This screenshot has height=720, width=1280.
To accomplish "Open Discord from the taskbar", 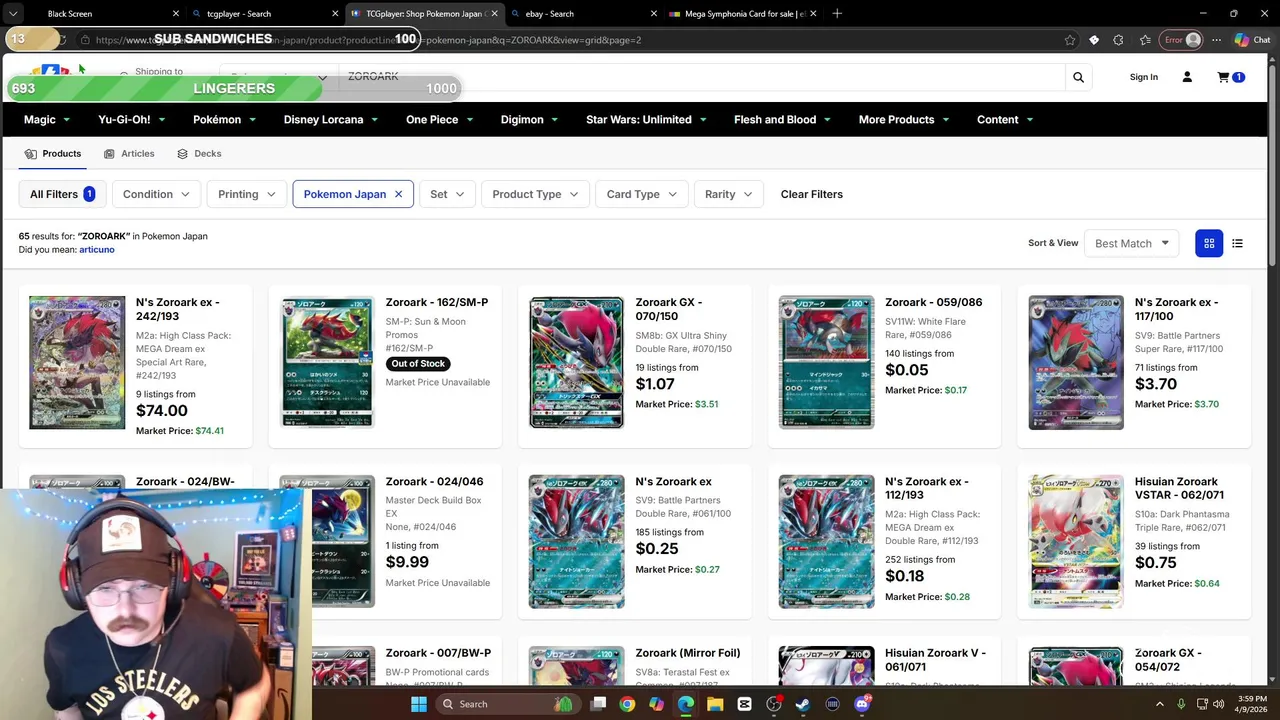I will [x=862, y=704].
